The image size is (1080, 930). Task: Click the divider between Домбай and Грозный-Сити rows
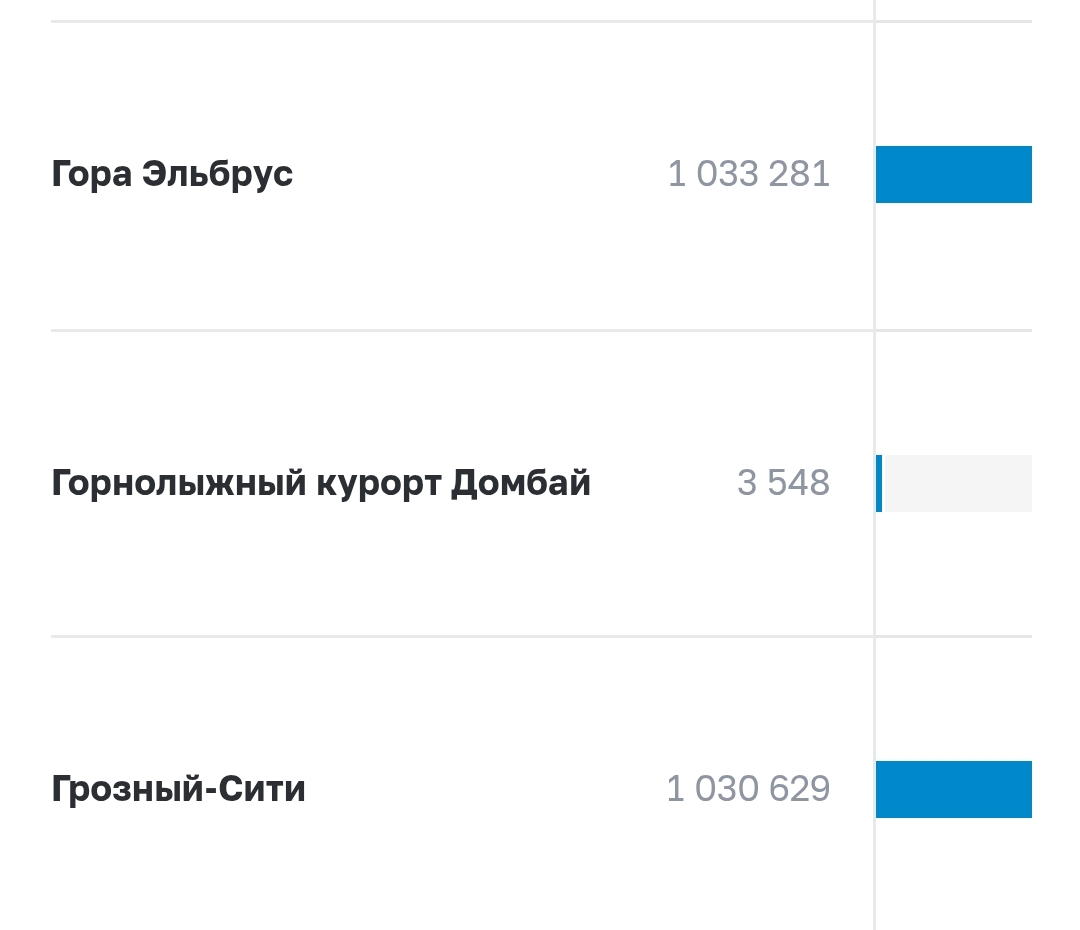tap(460, 636)
